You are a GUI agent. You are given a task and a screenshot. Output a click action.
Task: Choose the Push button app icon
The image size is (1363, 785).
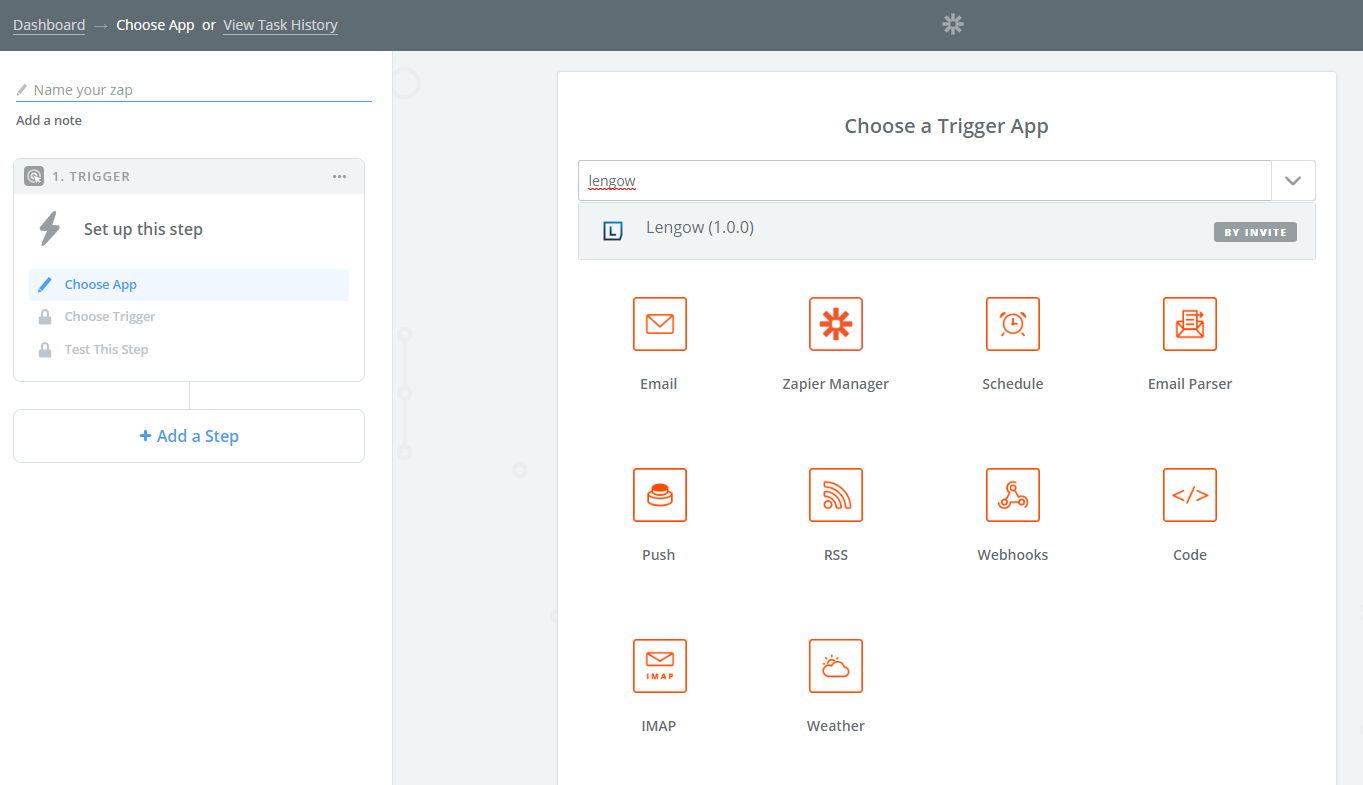659,495
